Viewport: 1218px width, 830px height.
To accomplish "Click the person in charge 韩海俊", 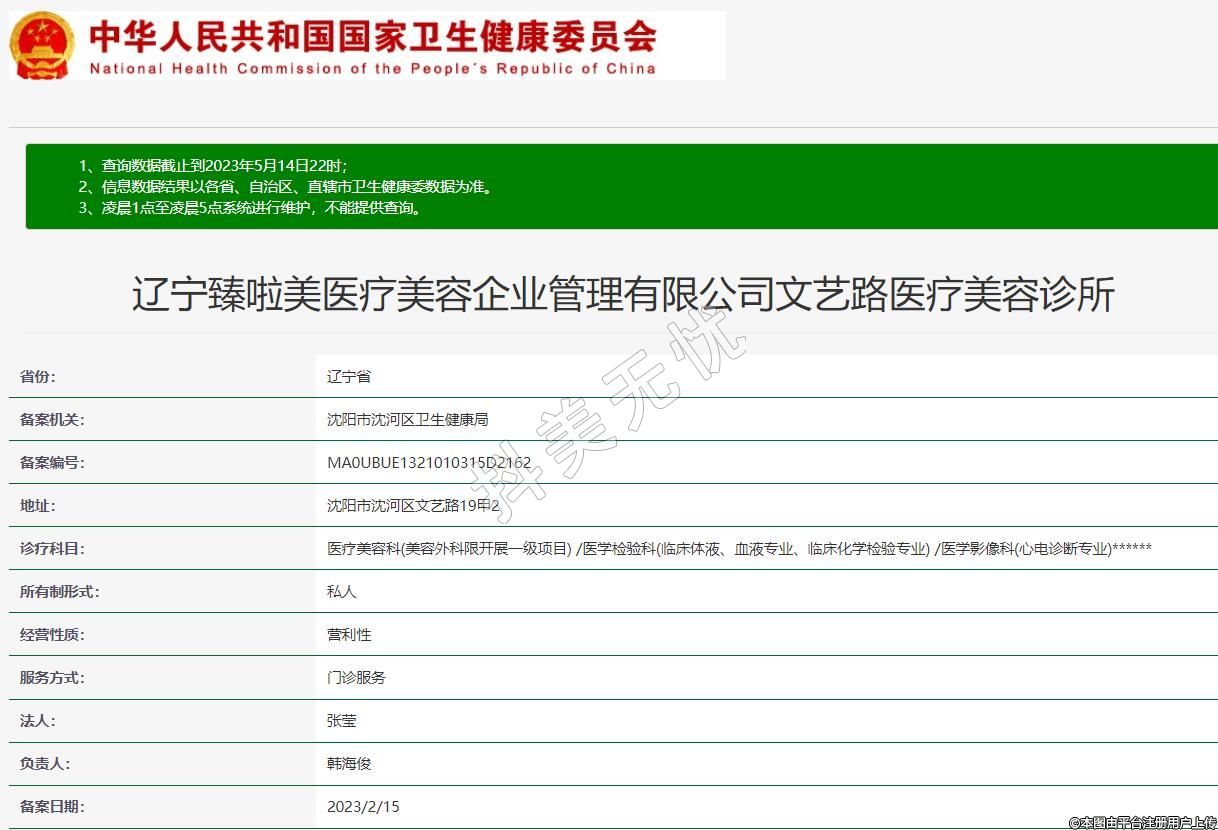I will (x=349, y=764).
